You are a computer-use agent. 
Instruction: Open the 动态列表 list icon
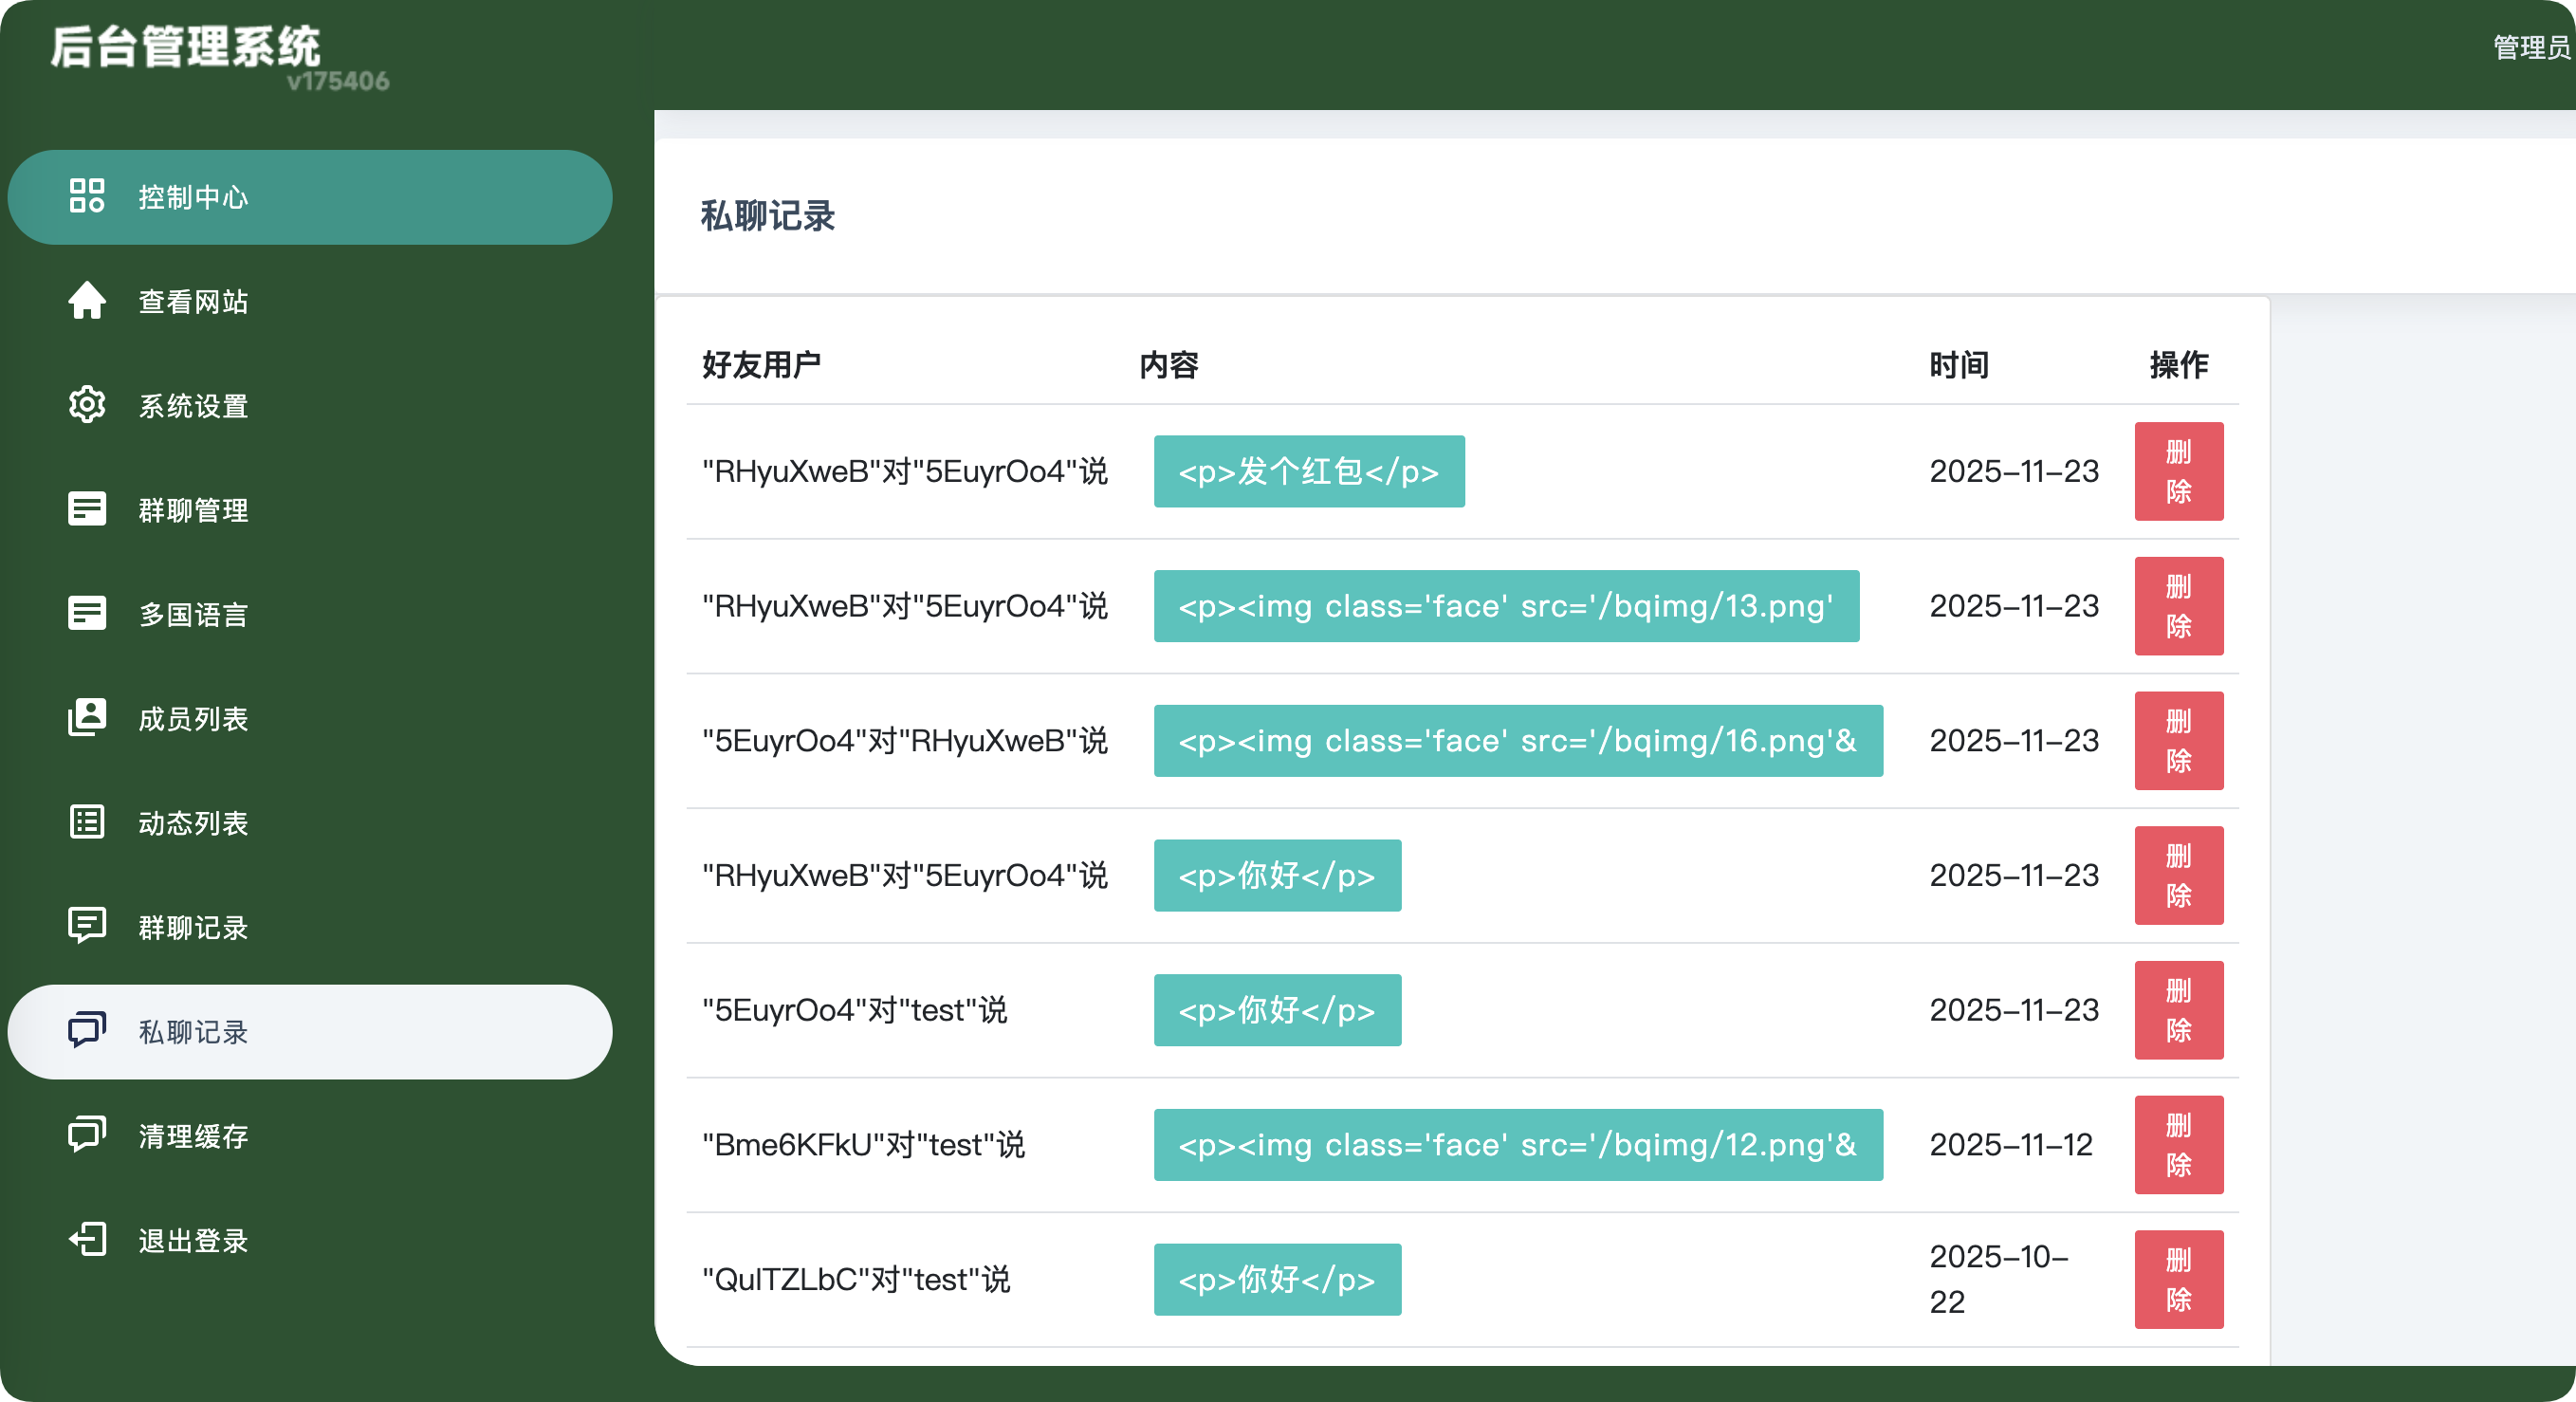pyautogui.click(x=87, y=822)
